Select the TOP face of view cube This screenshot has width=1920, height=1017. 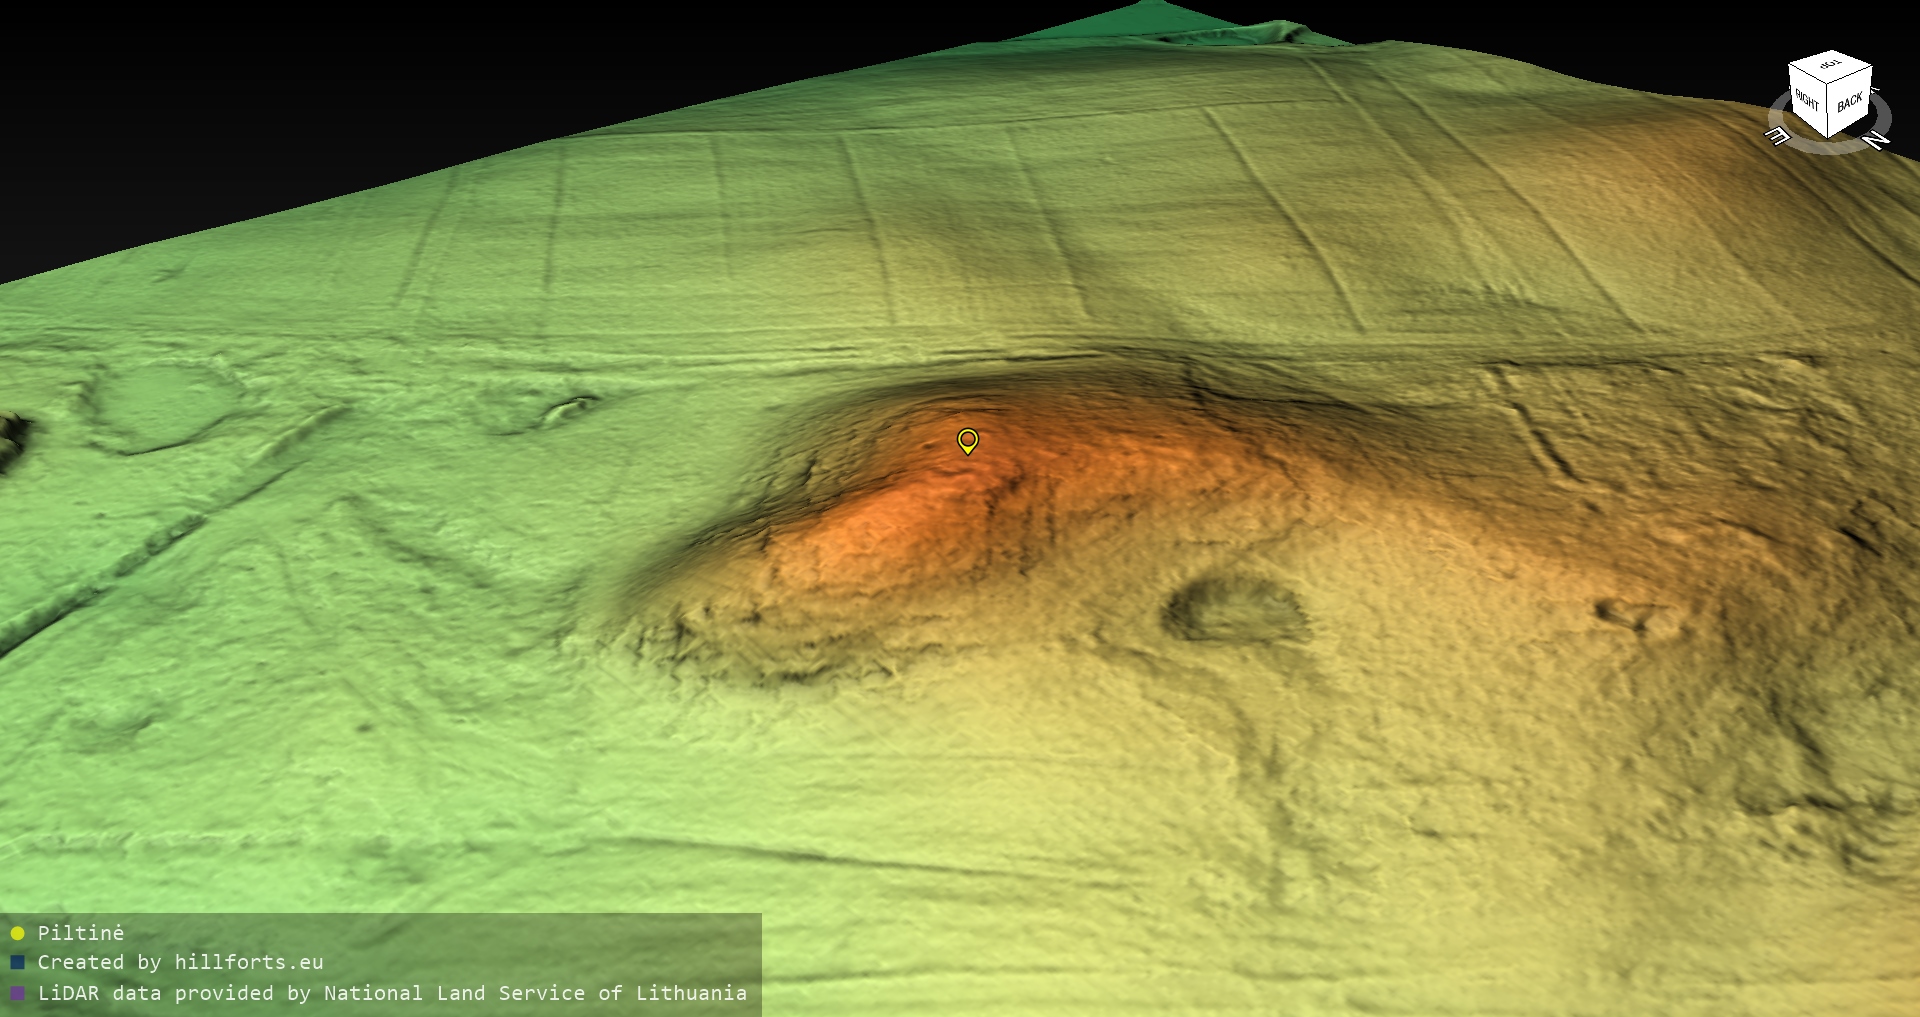[1830, 66]
